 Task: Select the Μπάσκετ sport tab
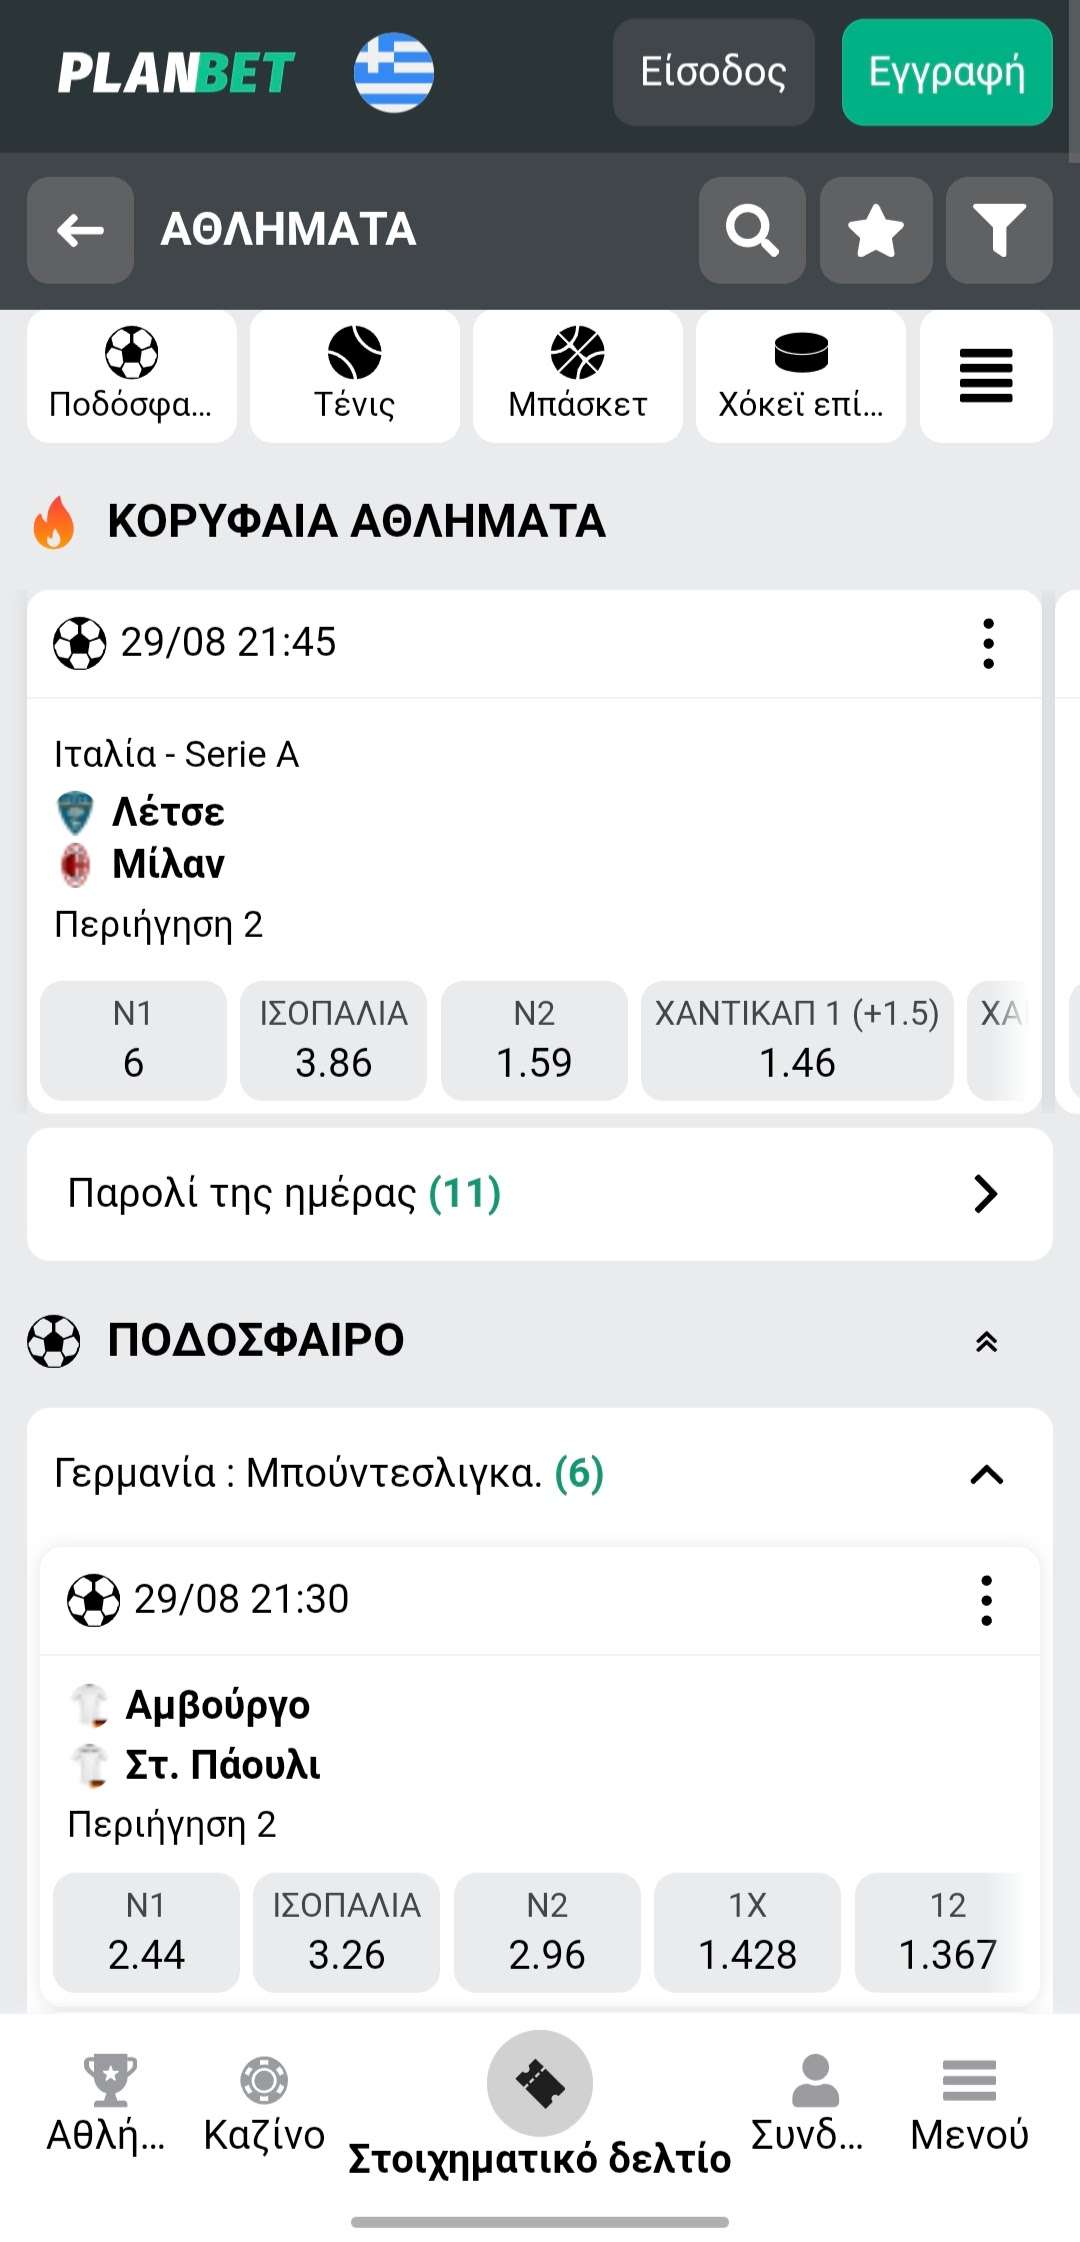click(x=578, y=376)
